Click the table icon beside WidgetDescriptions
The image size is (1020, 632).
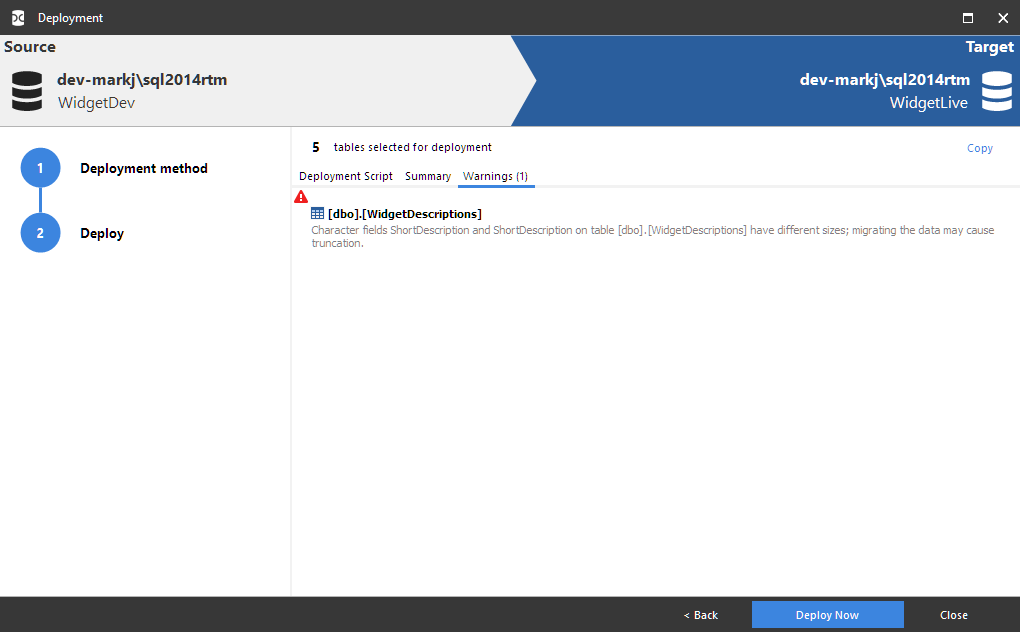[x=318, y=214]
